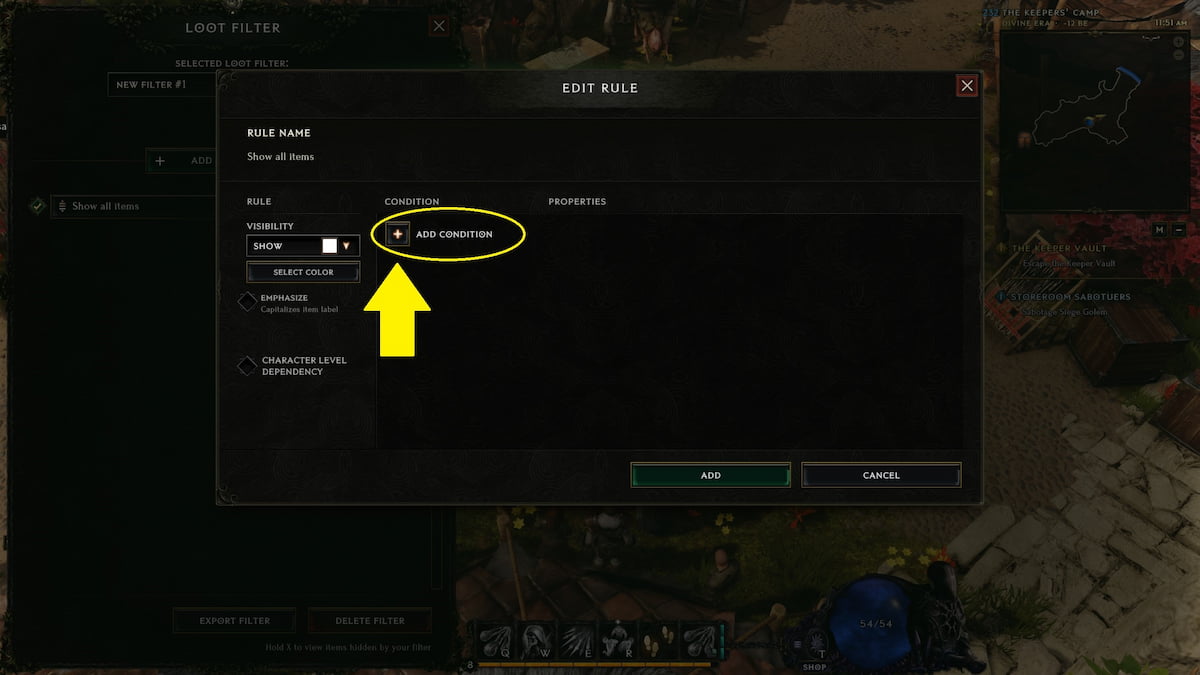Viewport: 1200px width, 675px height.
Task: Click the Rule Name field Show all items
Action: click(x=281, y=156)
